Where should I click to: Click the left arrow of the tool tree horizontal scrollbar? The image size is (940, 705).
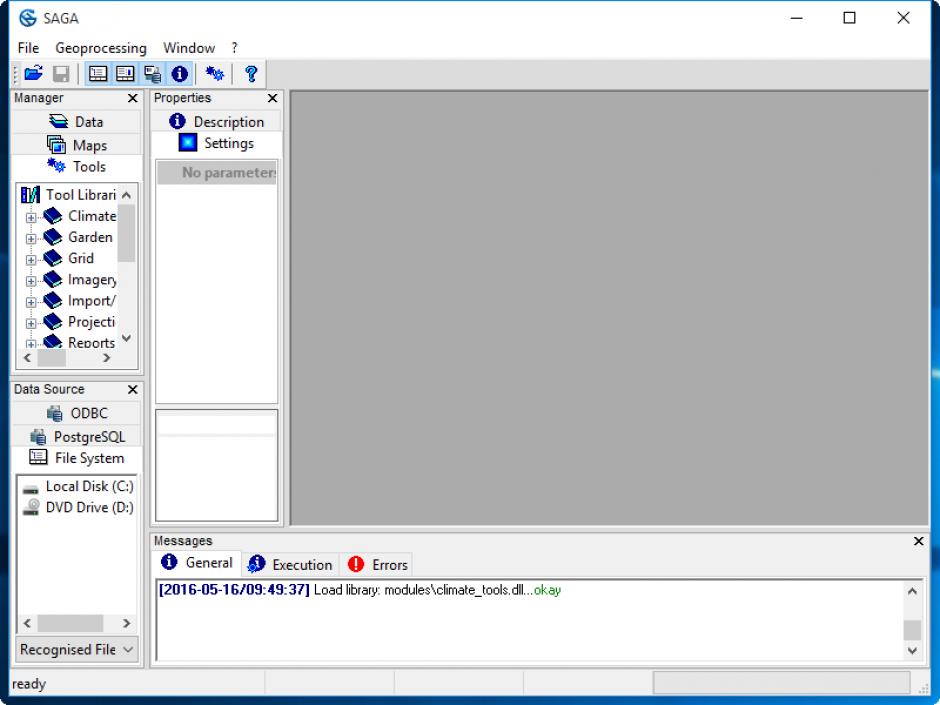tap(27, 358)
